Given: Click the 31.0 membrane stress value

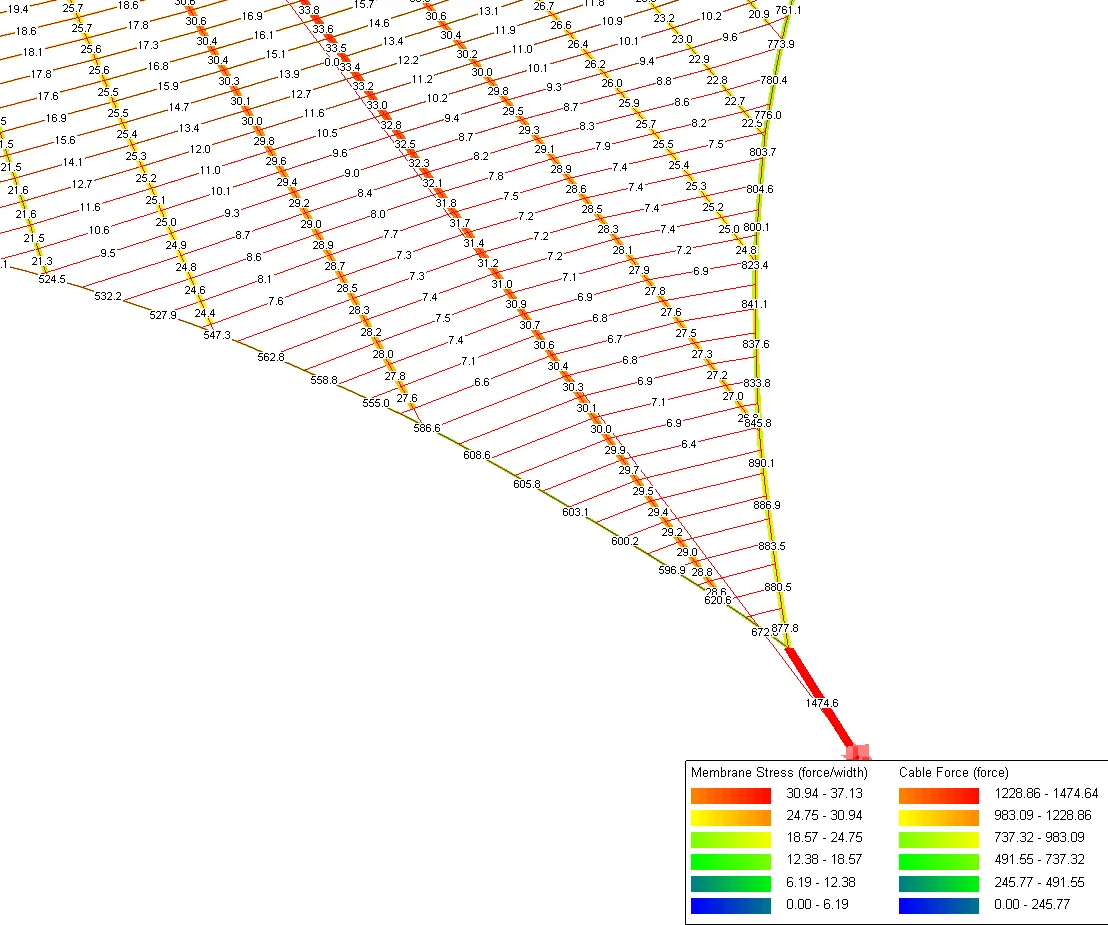Looking at the screenshot, I should point(502,284).
